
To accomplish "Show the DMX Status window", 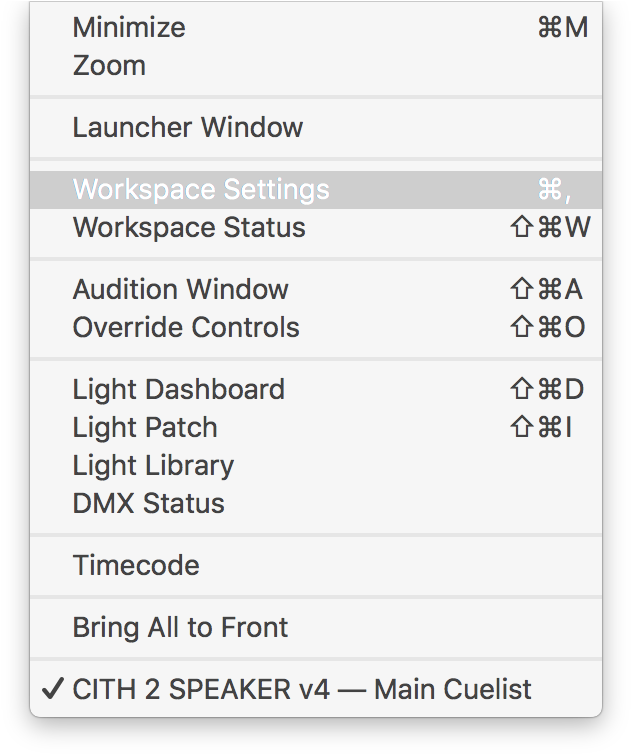I will click(x=148, y=504).
